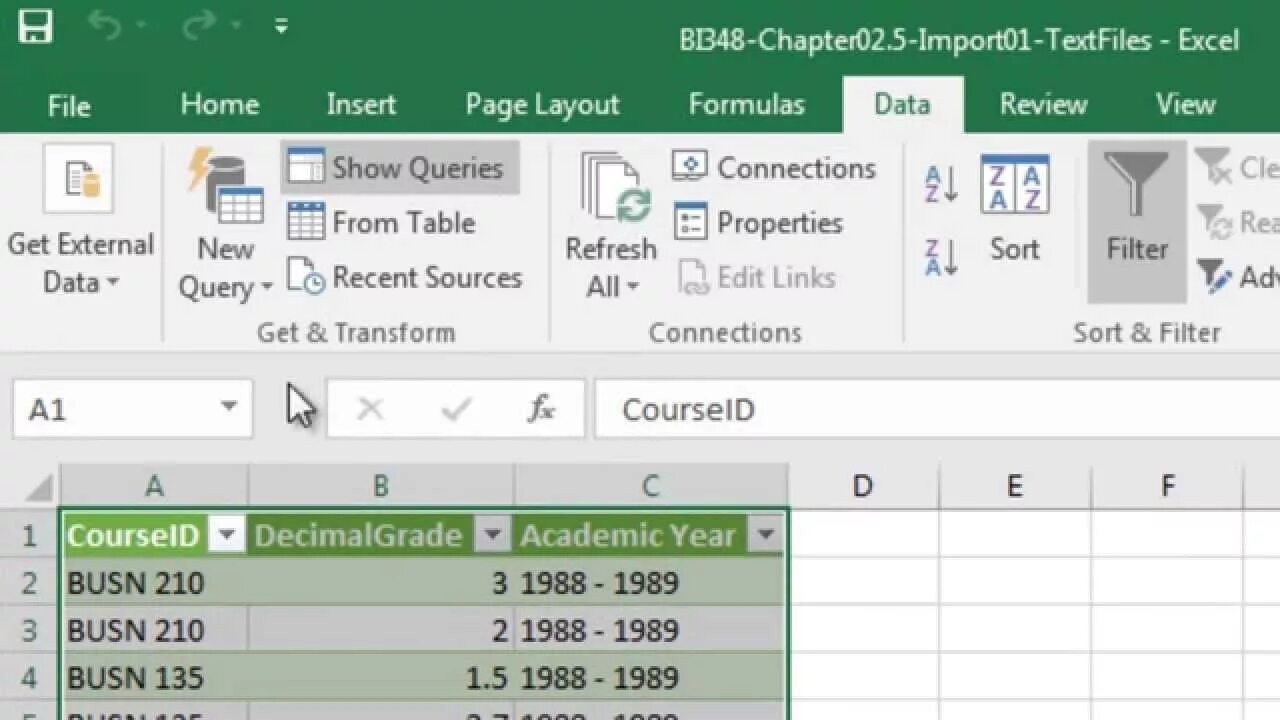The height and width of the screenshot is (720, 1280).
Task: Sort A to Z ascending
Action: [x=942, y=185]
